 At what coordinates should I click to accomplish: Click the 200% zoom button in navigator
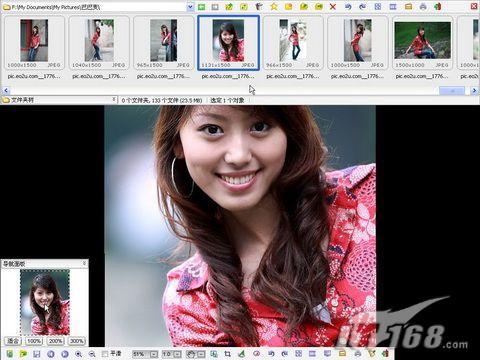[55, 341]
